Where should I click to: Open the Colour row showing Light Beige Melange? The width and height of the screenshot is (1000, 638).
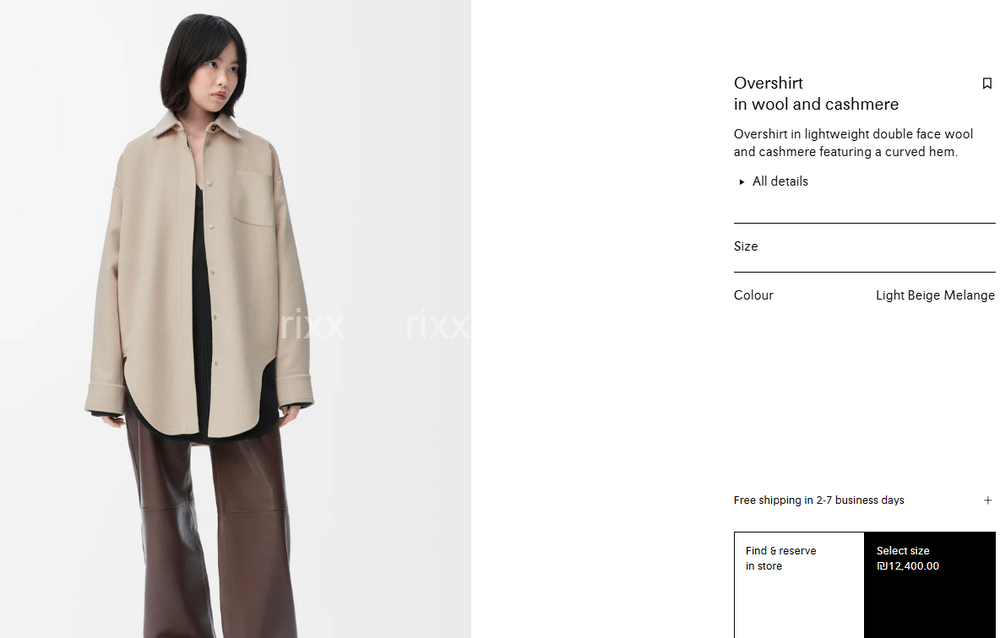[864, 295]
